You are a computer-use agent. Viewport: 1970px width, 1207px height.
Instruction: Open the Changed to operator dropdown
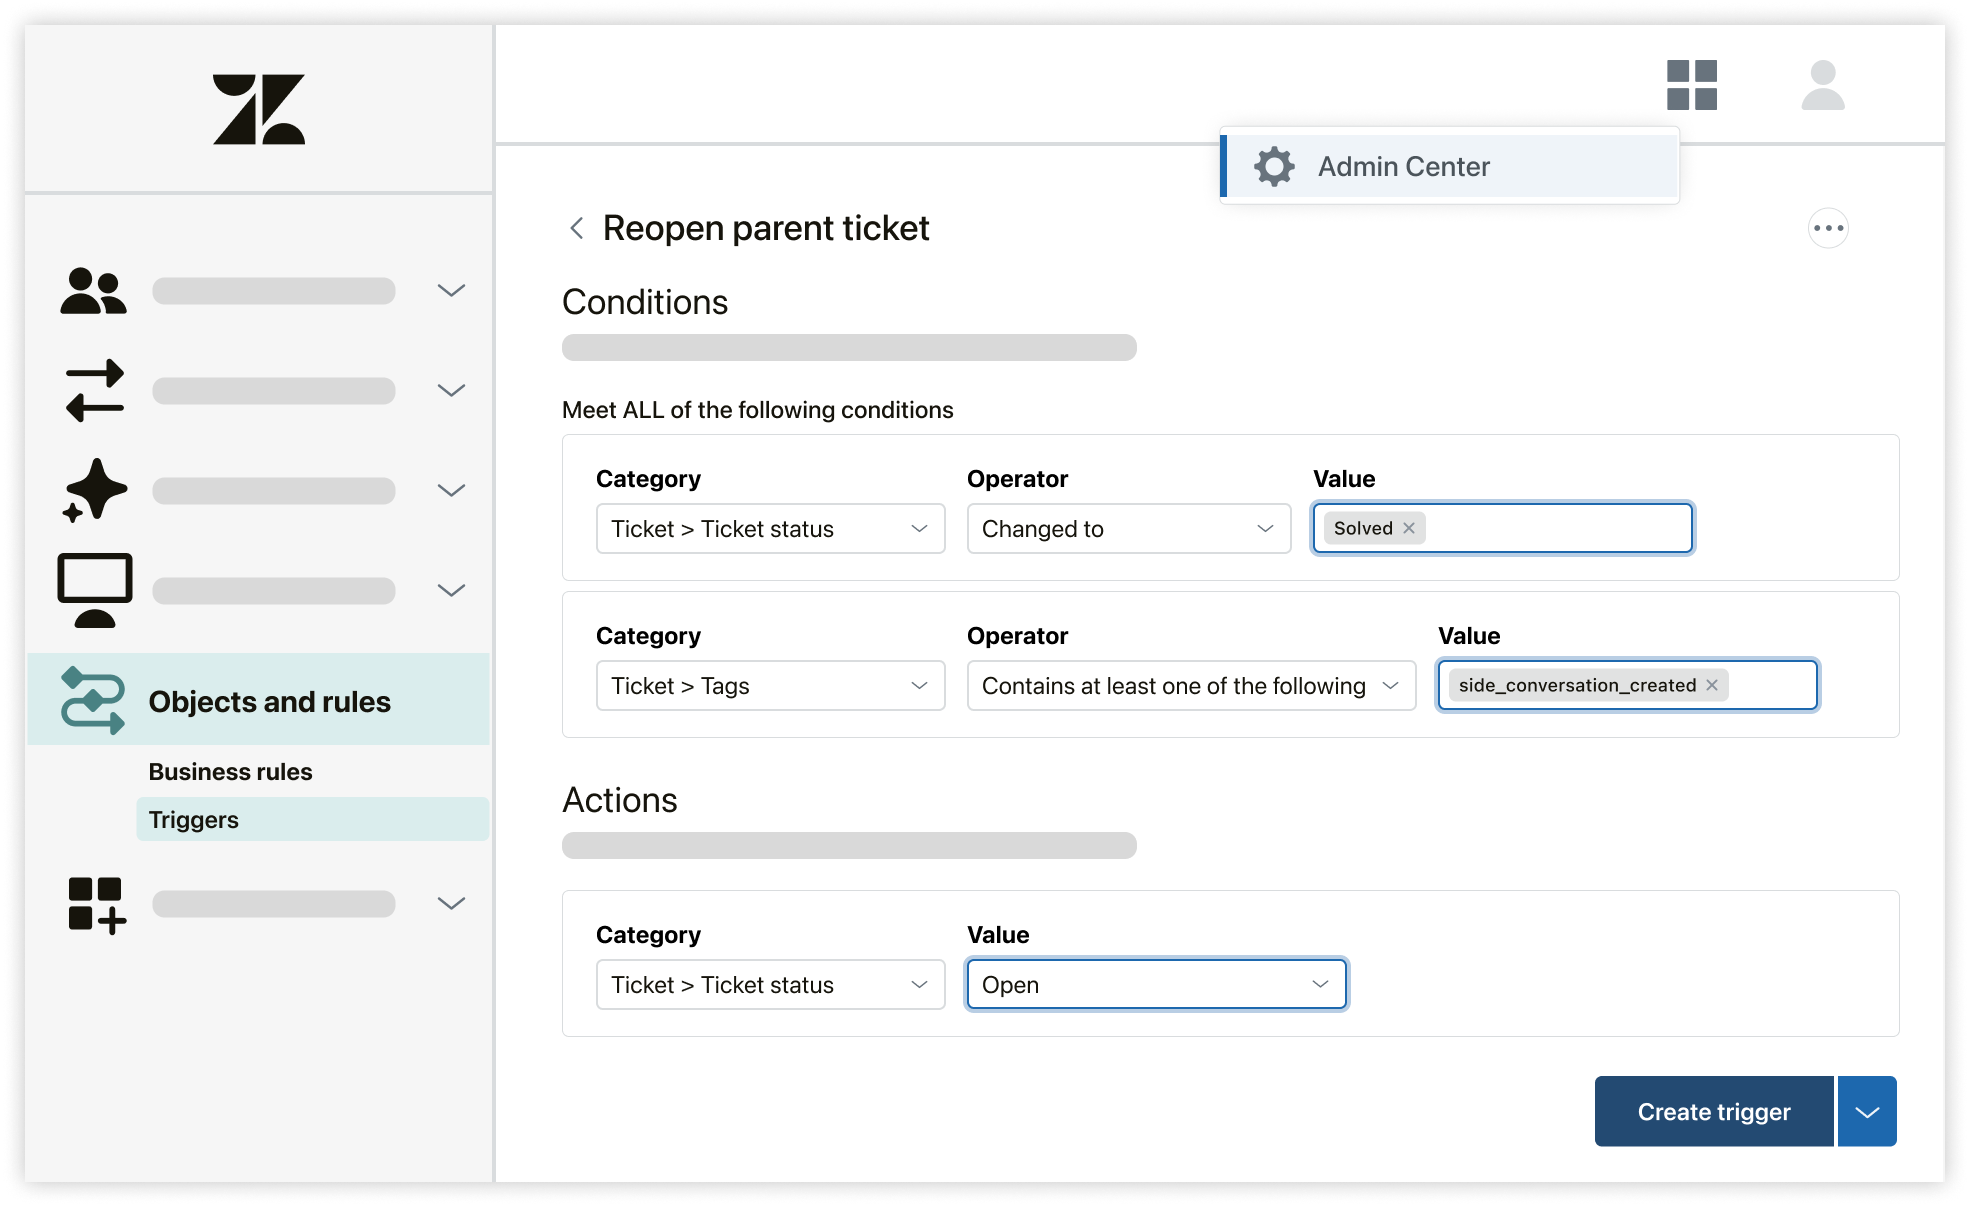point(1128,528)
